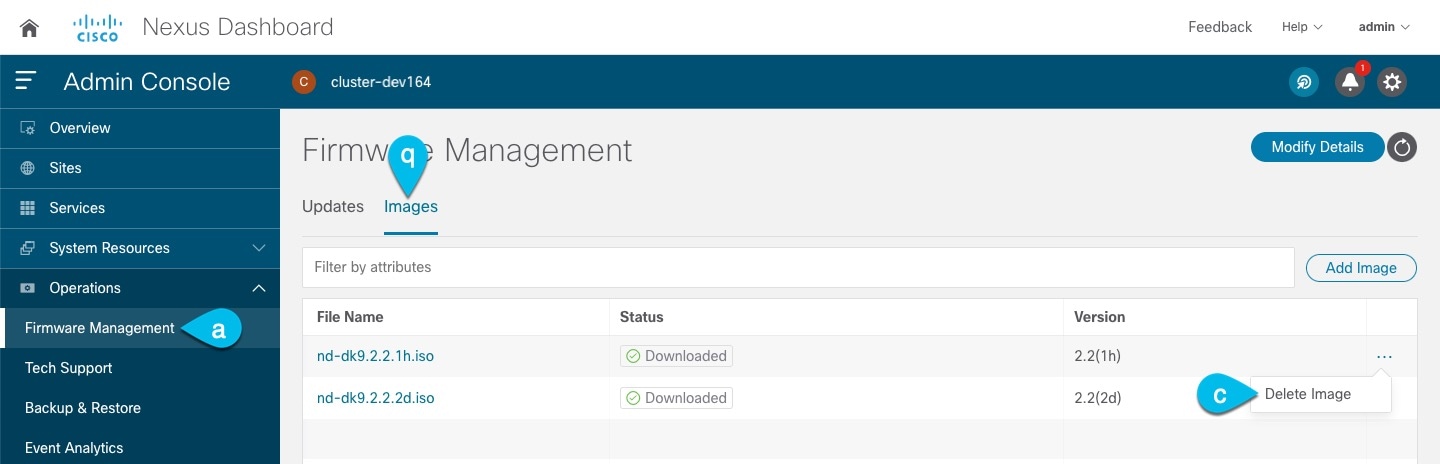Viewport: 1440px width, 464px height.
Task: Go to the Nexus Dashboard home icon
Action: point(29,28)
